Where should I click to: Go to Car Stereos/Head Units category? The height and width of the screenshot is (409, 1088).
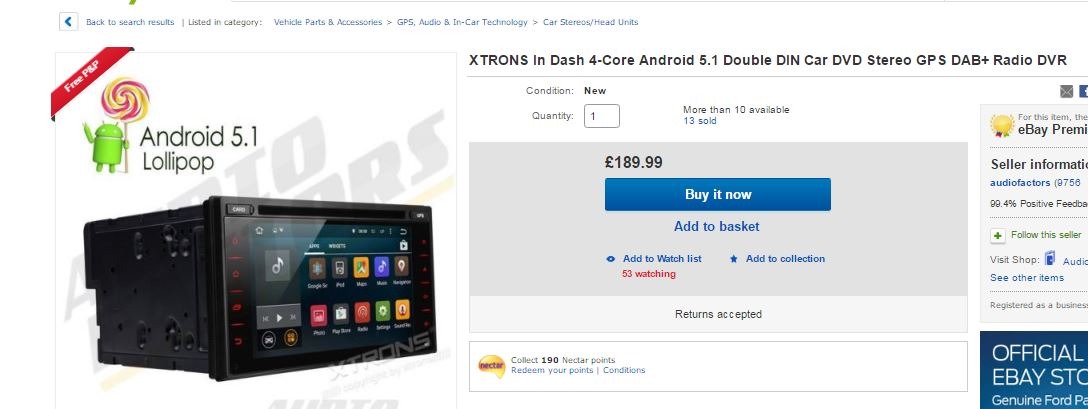pos(590,22)
